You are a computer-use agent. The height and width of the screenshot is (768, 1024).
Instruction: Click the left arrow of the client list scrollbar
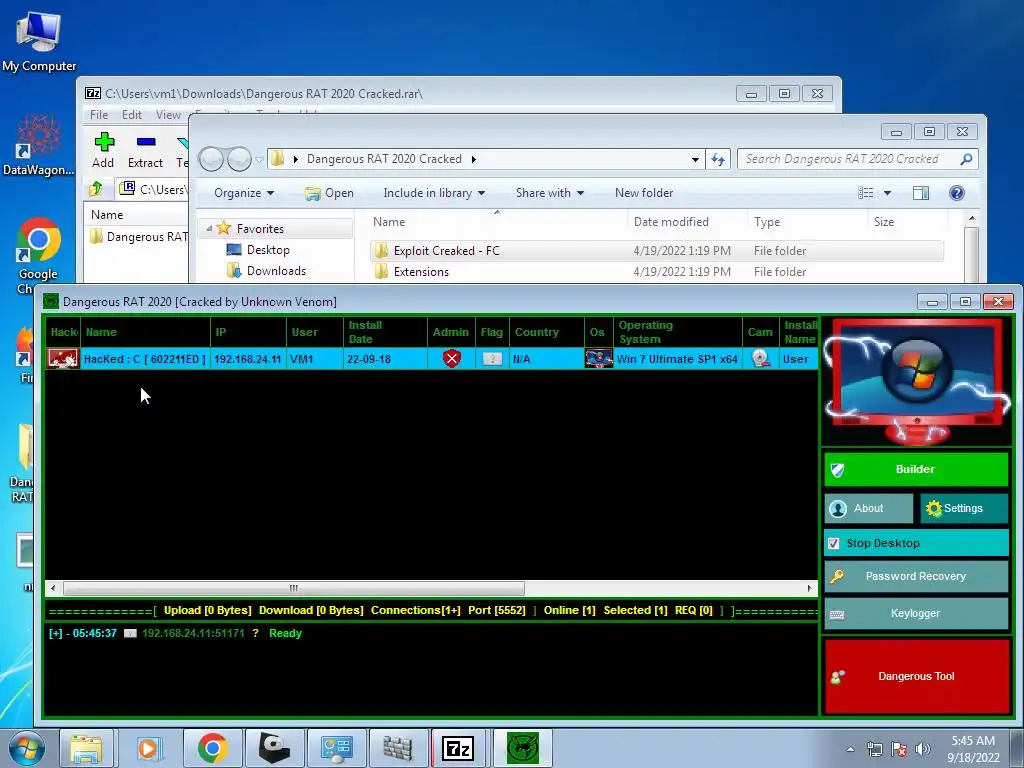click(x=53, y=588)
